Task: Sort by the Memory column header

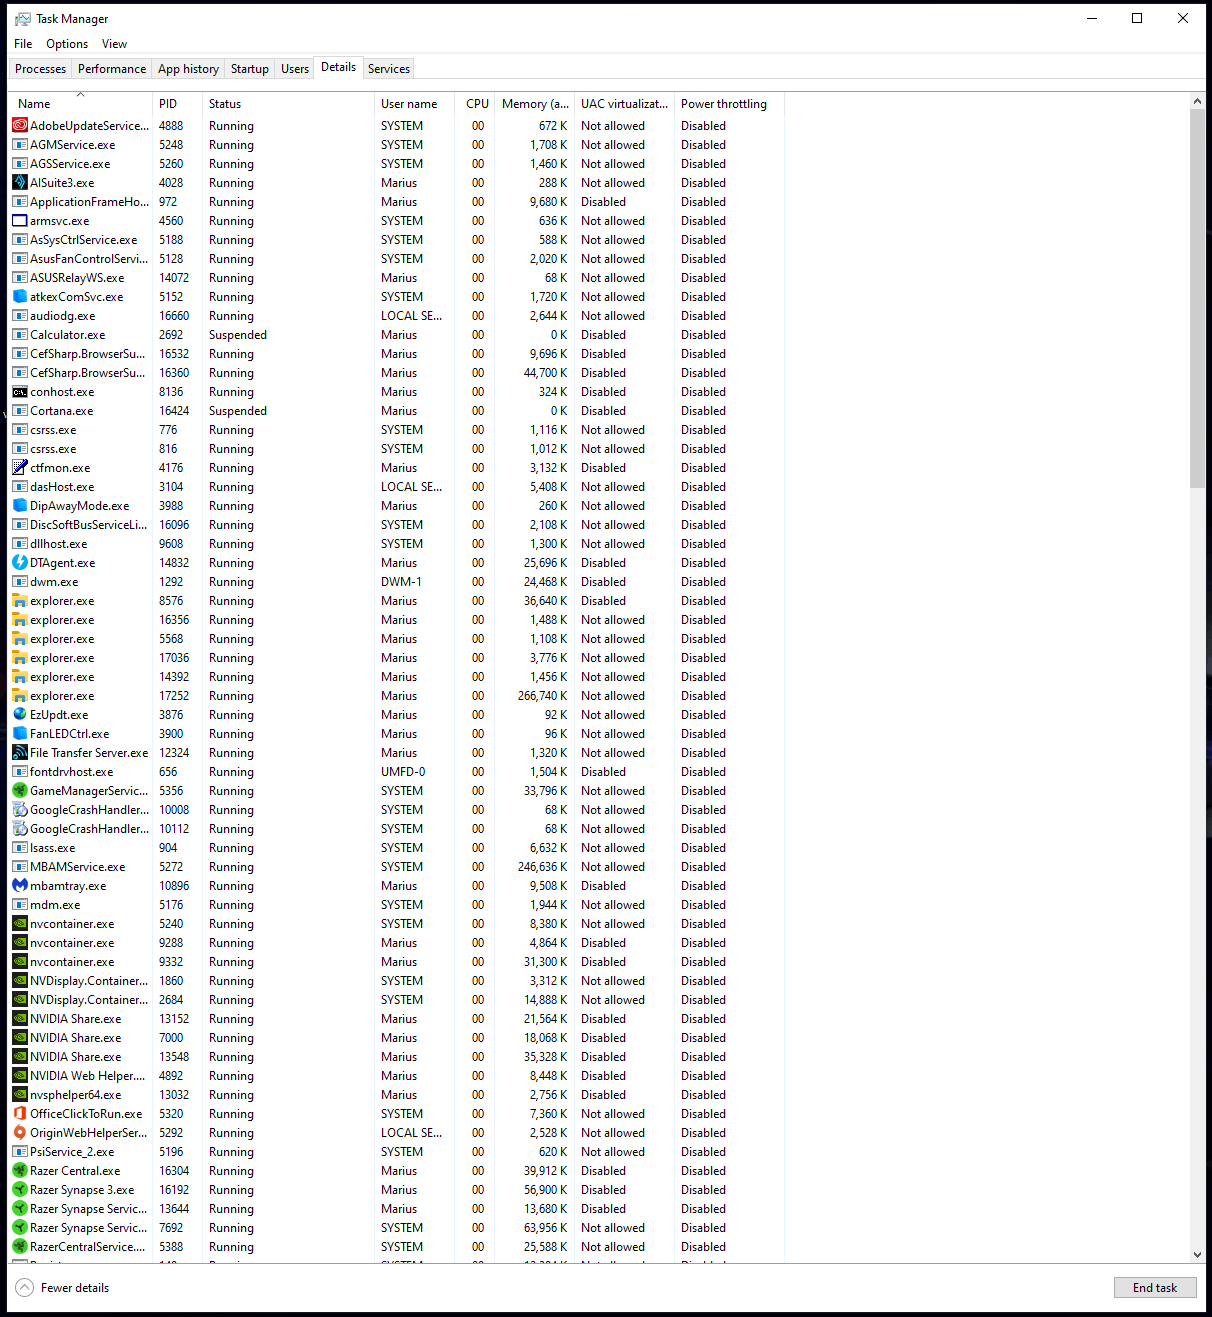Action: 535,104
